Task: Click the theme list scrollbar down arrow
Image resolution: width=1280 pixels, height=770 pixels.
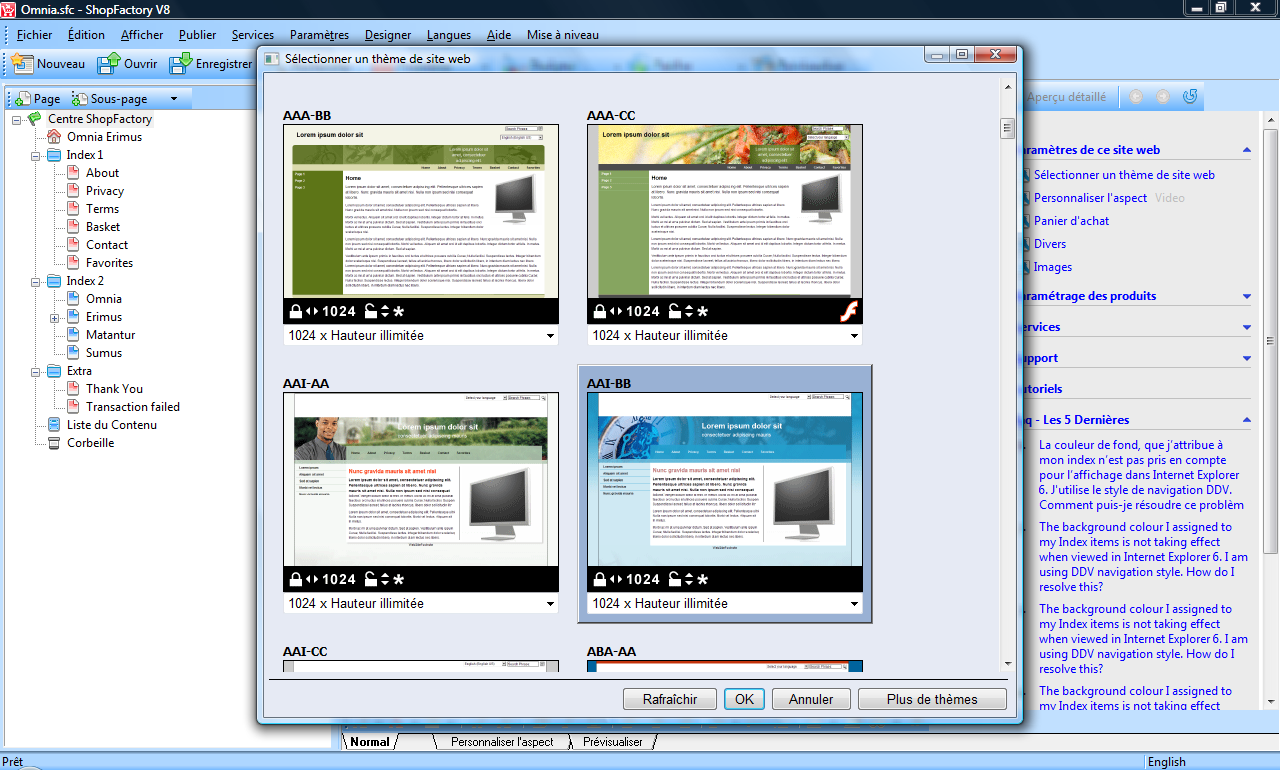Action: [1007, 663]
